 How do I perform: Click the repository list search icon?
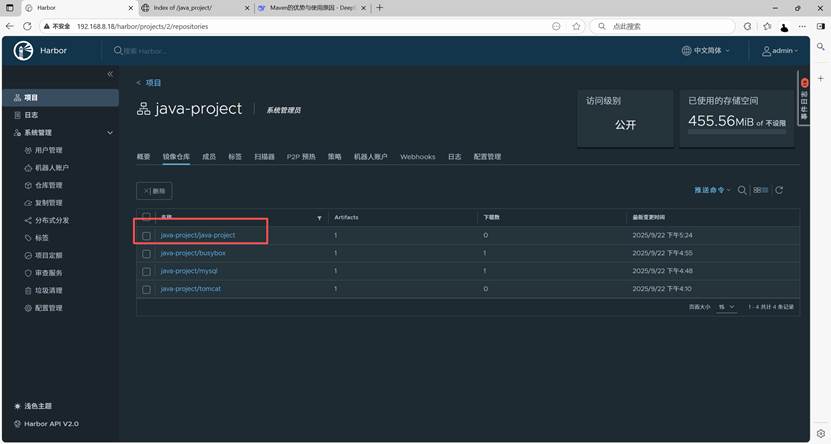pyautogui.click(x=742, y=190)
